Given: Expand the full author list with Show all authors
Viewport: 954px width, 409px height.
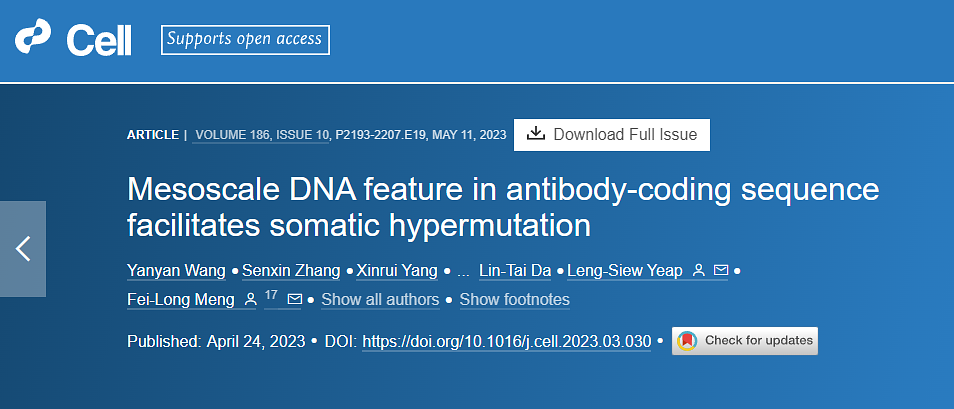Looking at the screenshot, I should [x=380, y=300].
